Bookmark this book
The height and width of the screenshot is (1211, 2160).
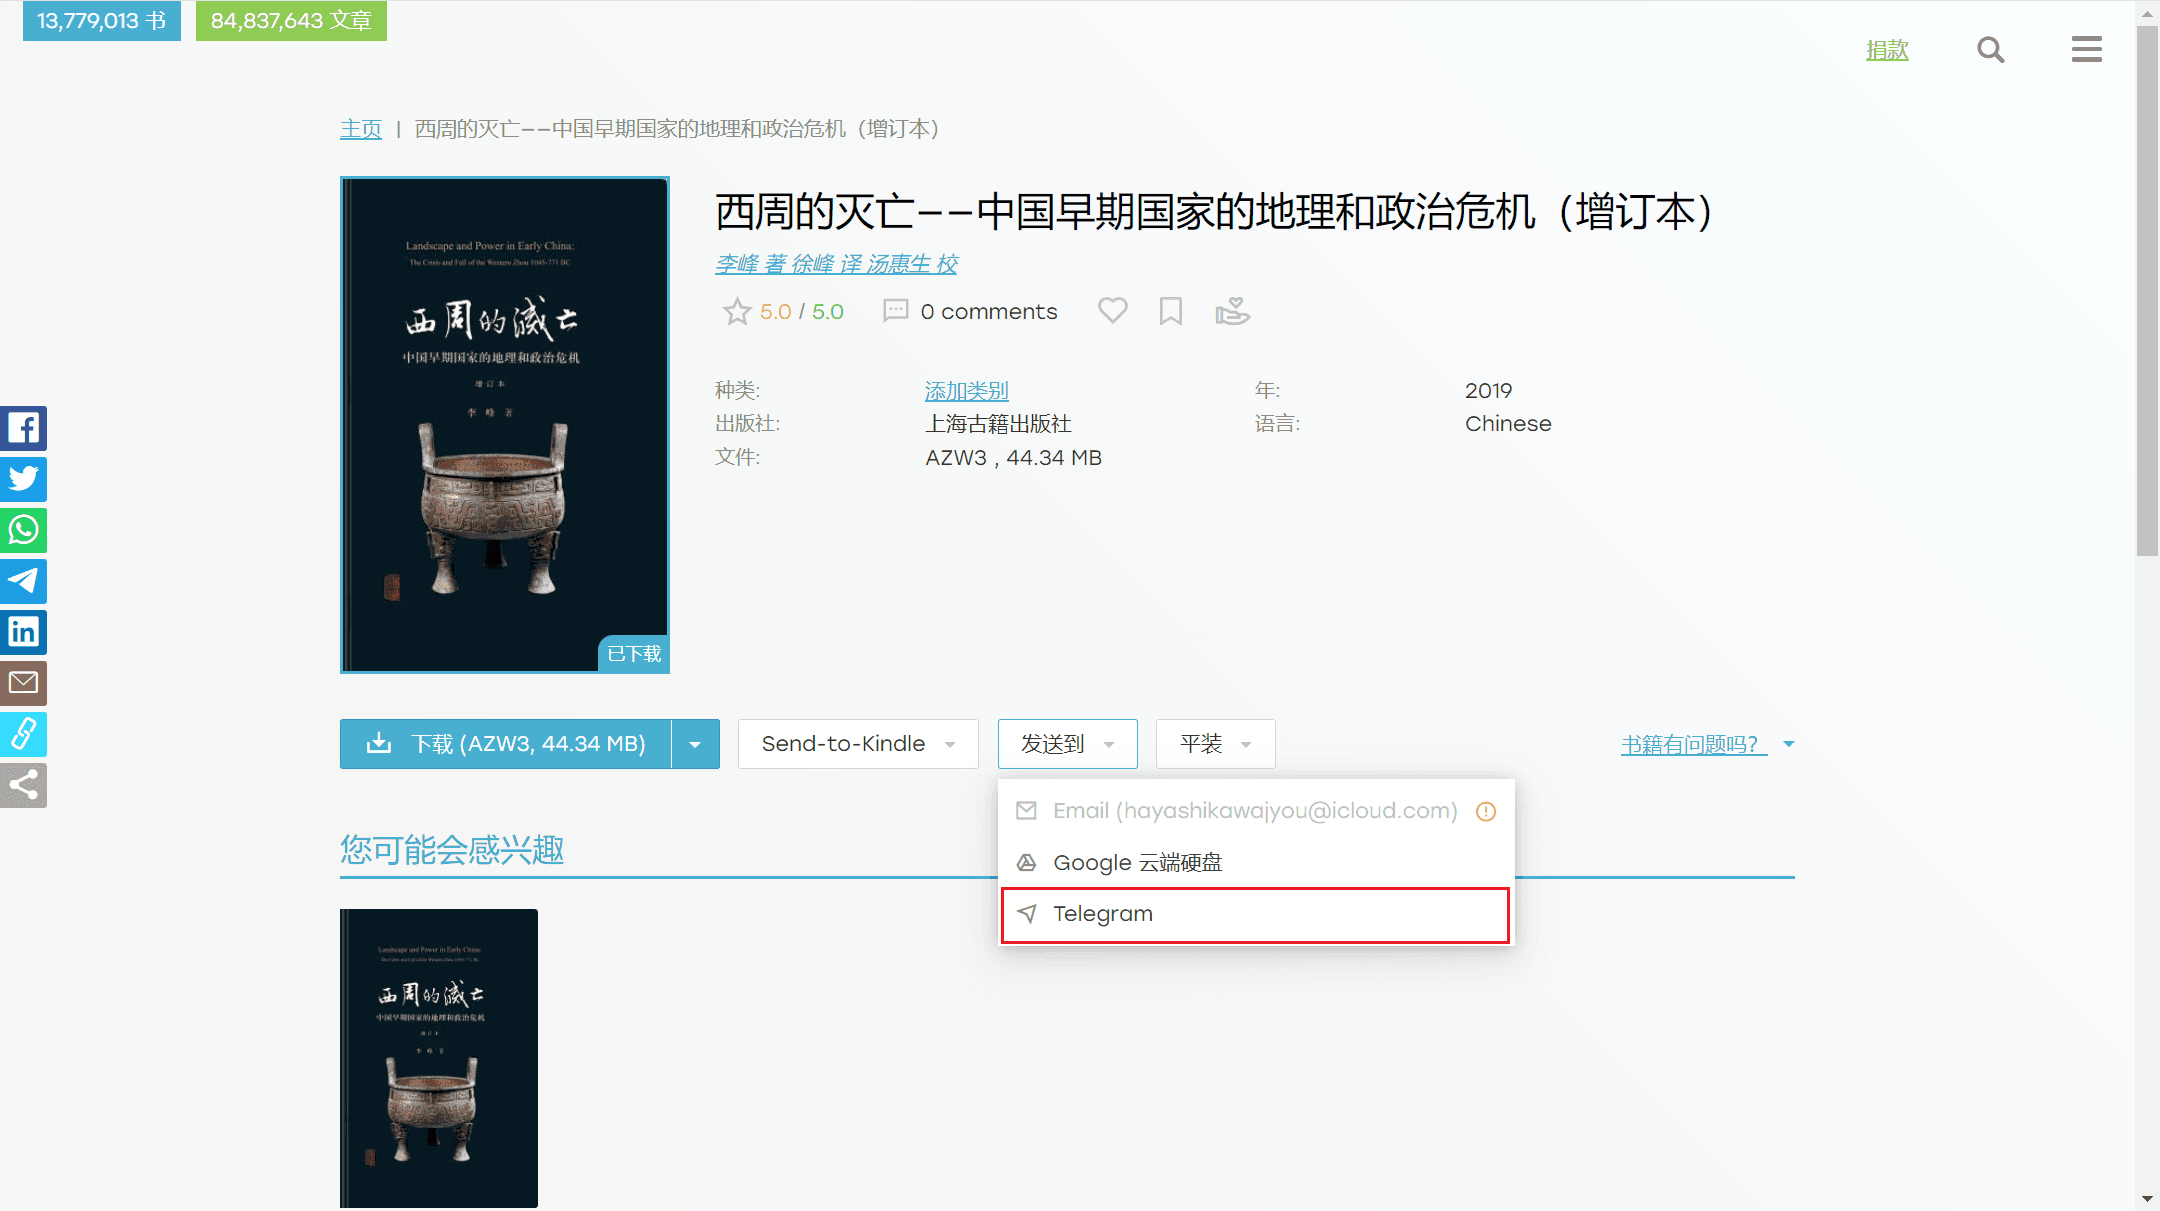(x=1170, y=311)
